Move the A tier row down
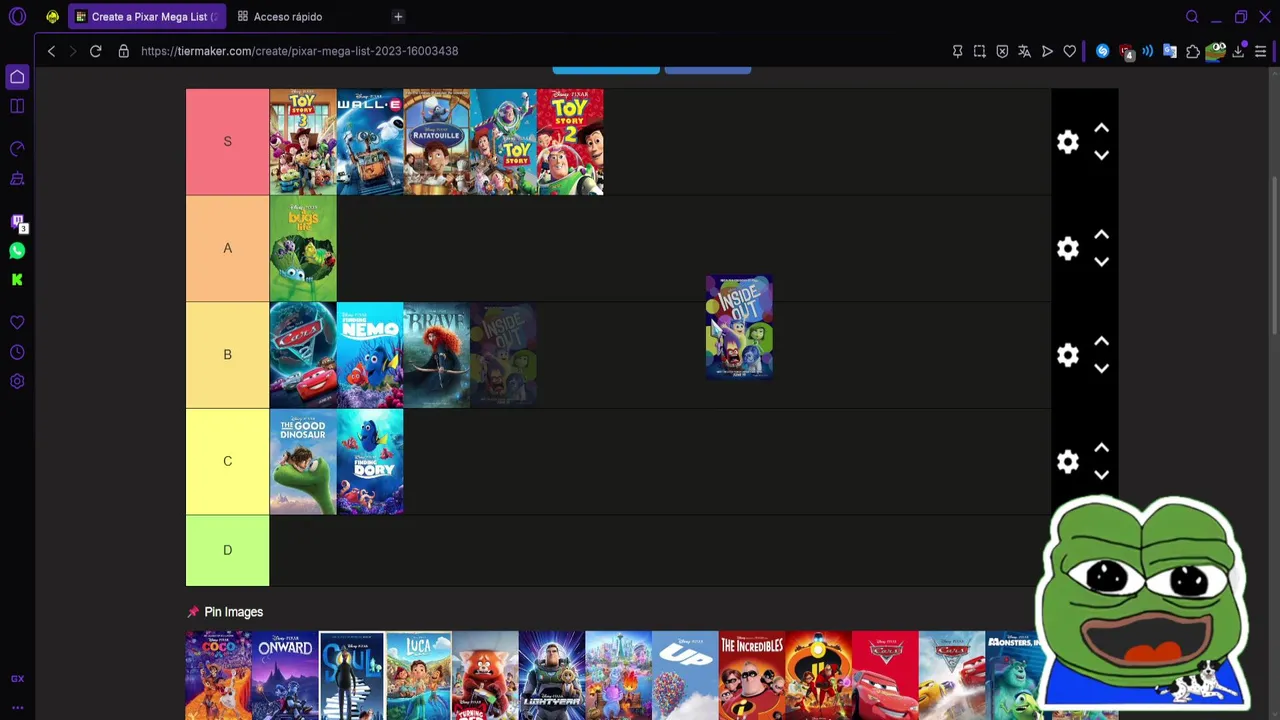The width and height of the screenshot is (1280, 720). coord(1101,262)
